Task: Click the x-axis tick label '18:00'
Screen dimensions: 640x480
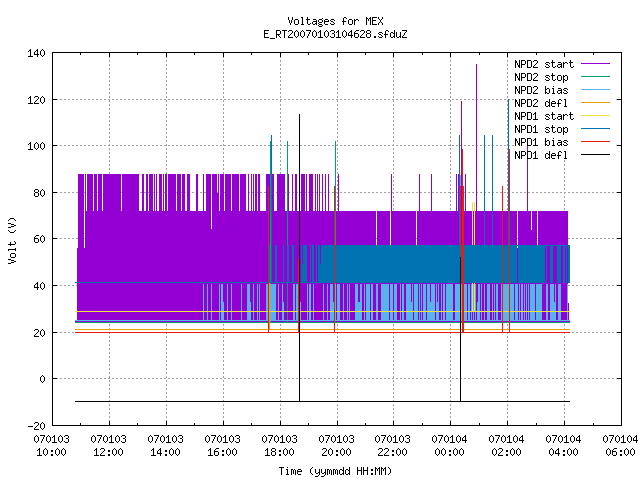Action: pos(279,452)
